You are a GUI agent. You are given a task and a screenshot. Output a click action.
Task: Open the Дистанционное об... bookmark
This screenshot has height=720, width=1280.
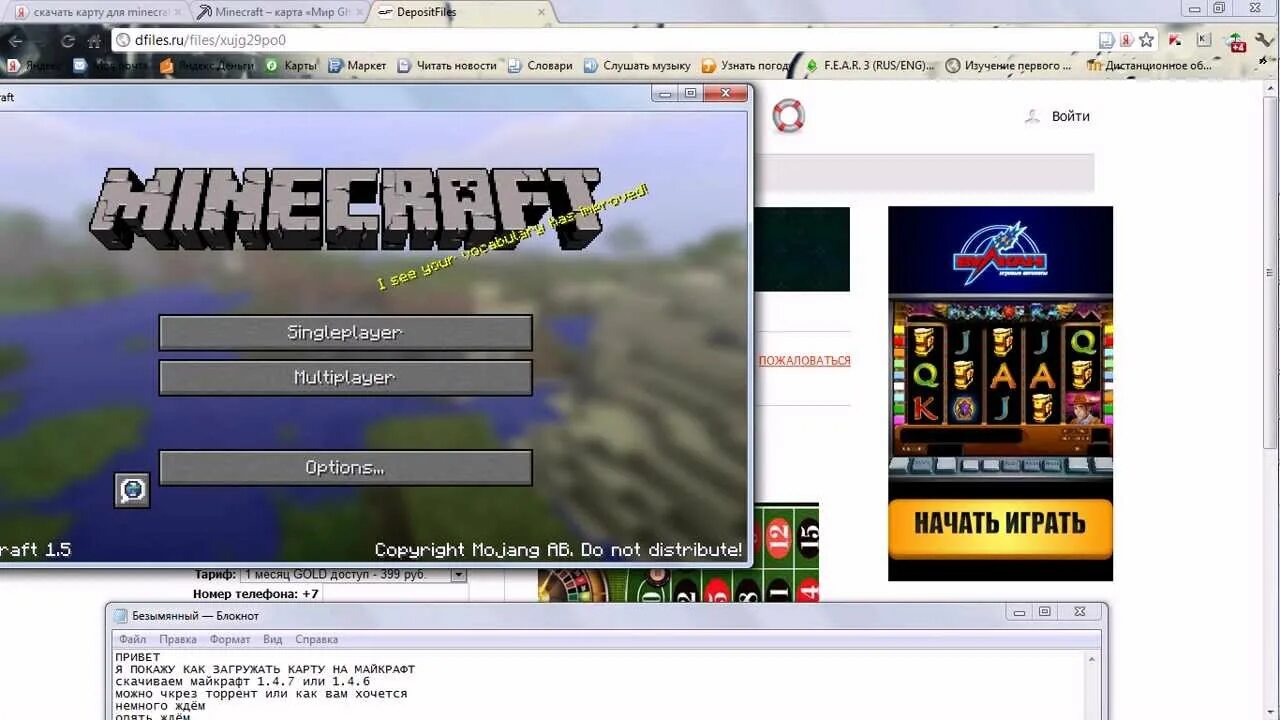(1151, 65)
